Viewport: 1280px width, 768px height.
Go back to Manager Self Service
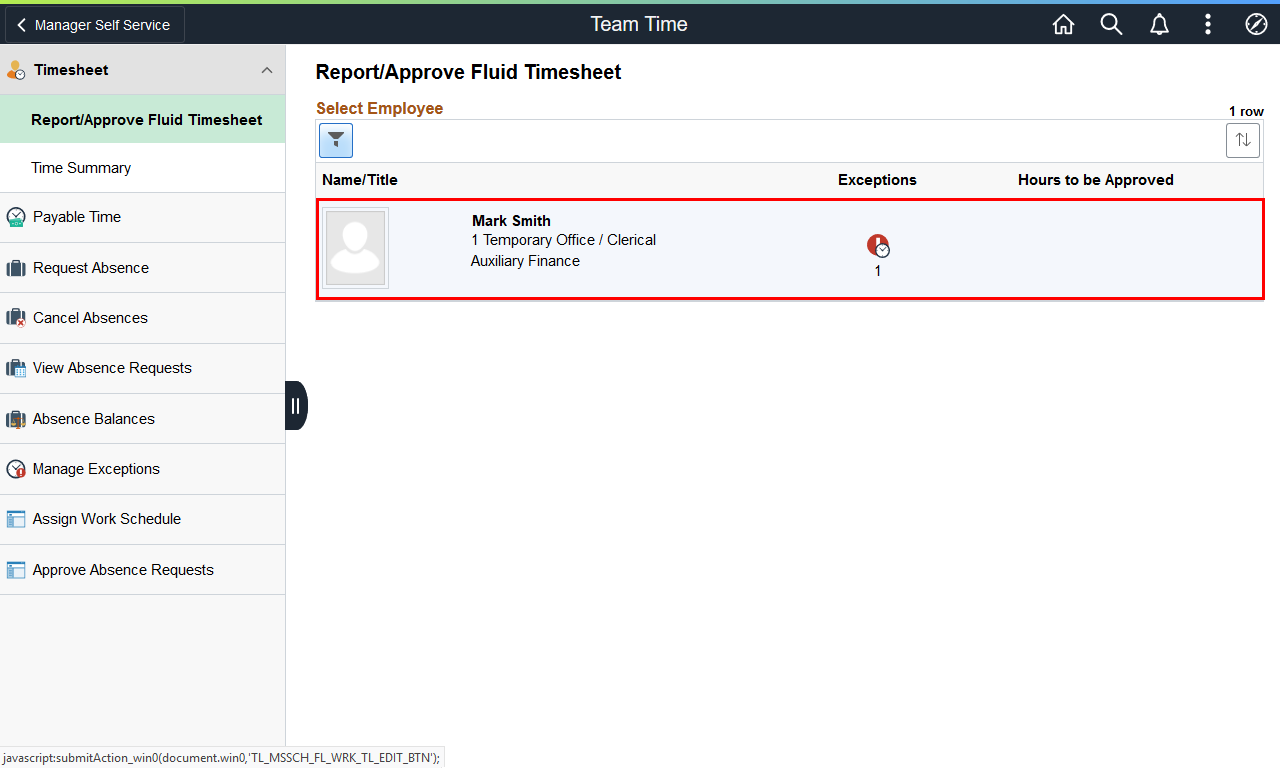click(x=94, y=25)
